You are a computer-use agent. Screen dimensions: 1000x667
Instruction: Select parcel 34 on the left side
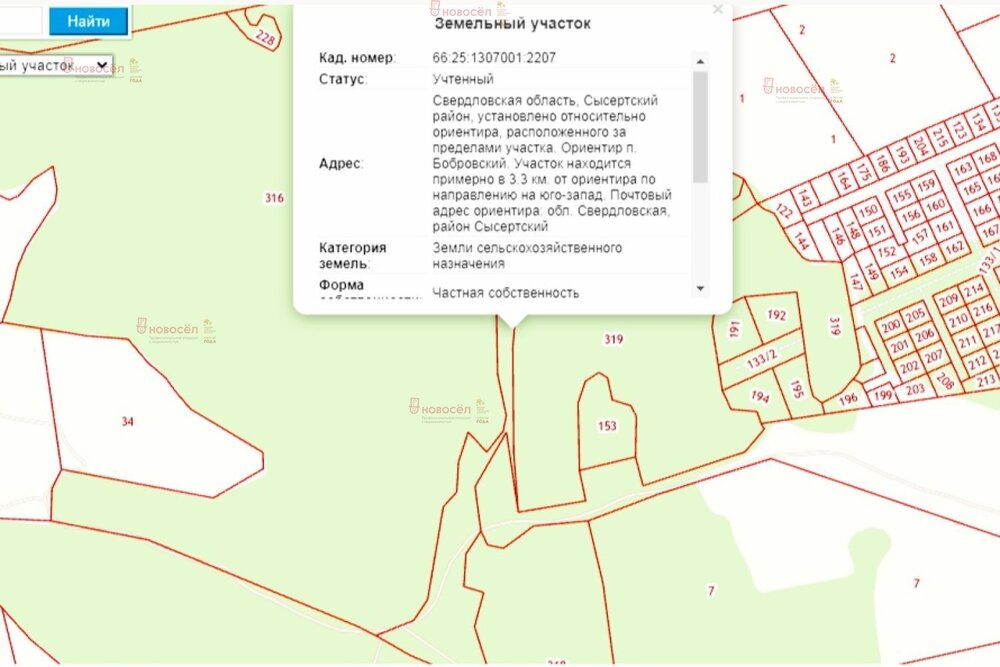(126, 421)
